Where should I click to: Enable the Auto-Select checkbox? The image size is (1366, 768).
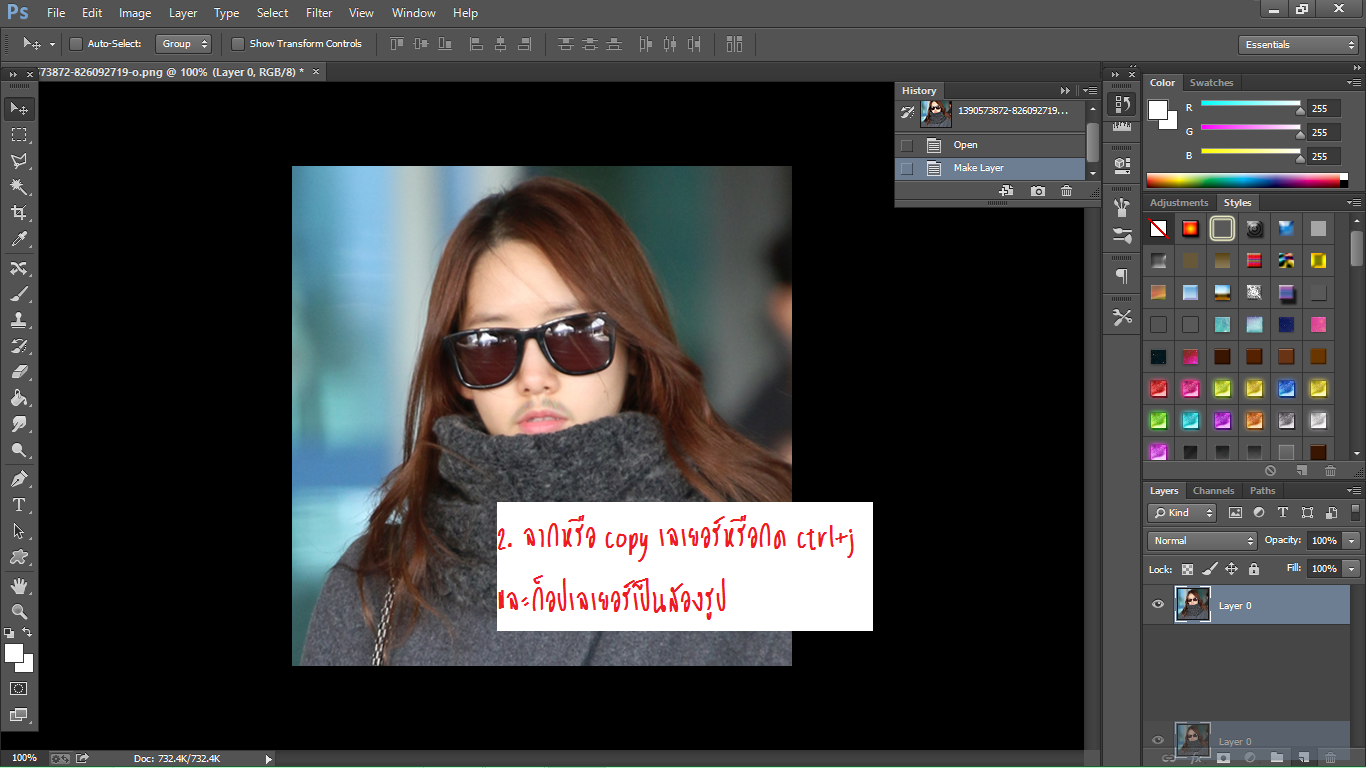coord(76,44)
